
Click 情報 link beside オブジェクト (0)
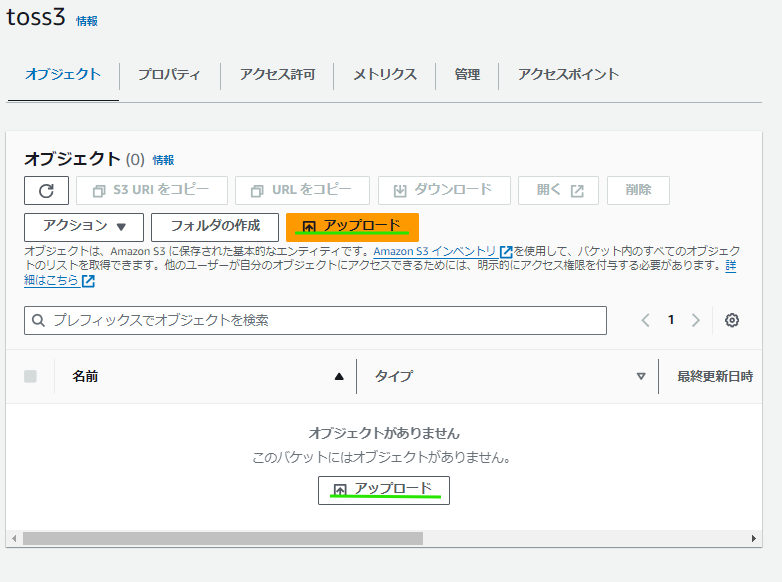click(x=163, y=160)
